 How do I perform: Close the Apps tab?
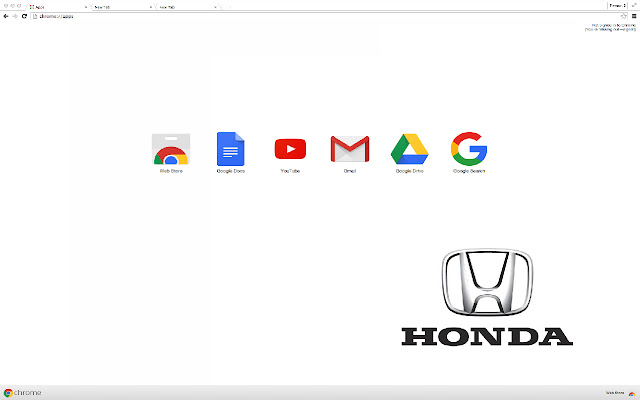[86, 7]
